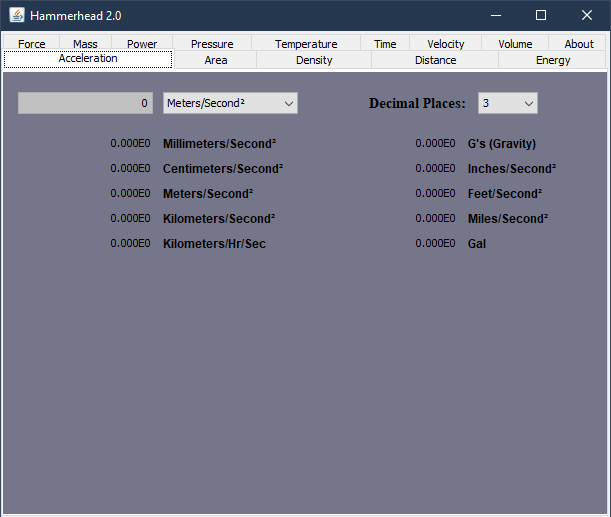
Task: Click the Feet/Second² label
Action: pyautogui.click(x=505, y=194)
